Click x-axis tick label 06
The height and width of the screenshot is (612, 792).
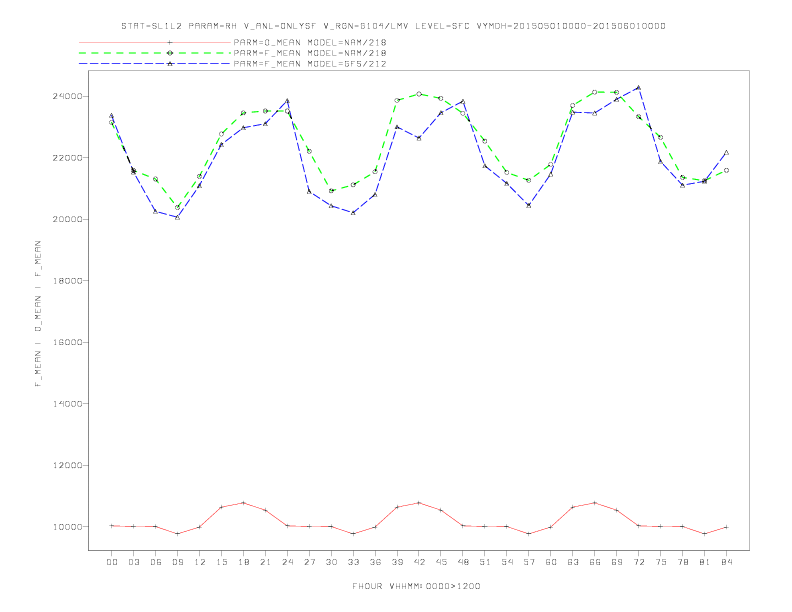point(156,562)
